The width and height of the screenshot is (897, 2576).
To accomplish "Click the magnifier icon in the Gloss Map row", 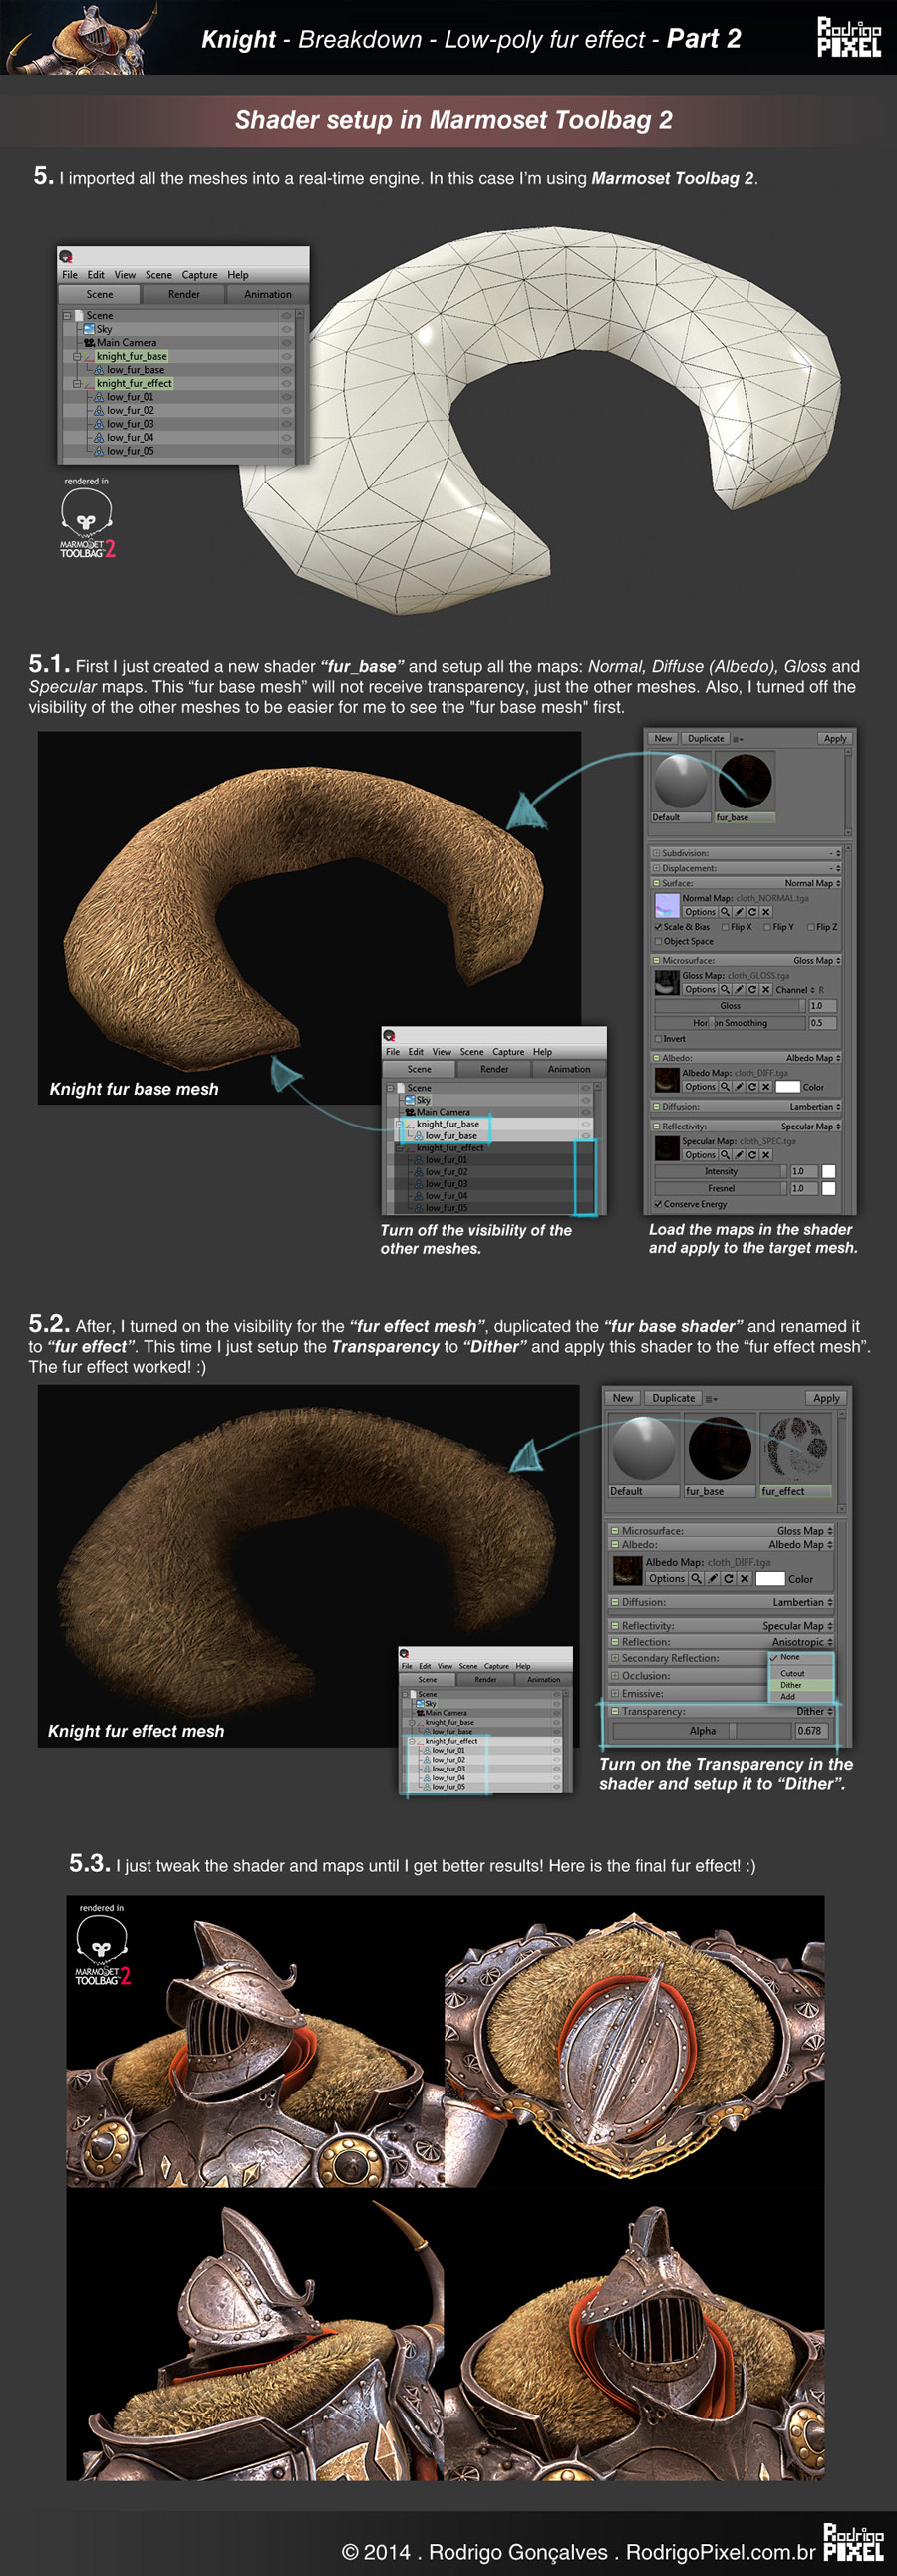I will pyautogui.click(x=725, y=989).
